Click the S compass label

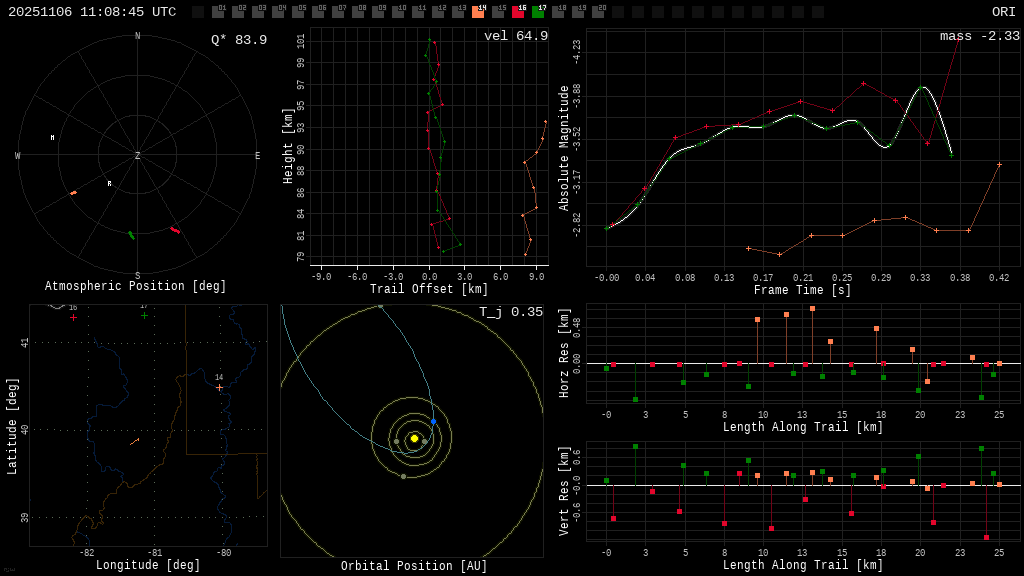point(137,276)
